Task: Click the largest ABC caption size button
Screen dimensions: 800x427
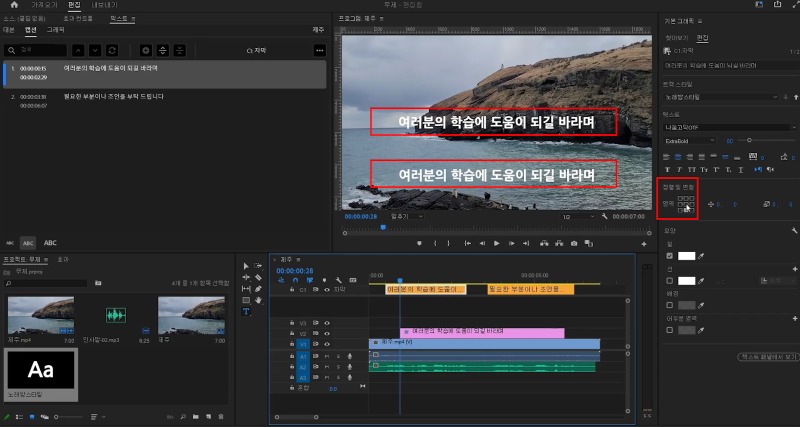Action: 50,243
